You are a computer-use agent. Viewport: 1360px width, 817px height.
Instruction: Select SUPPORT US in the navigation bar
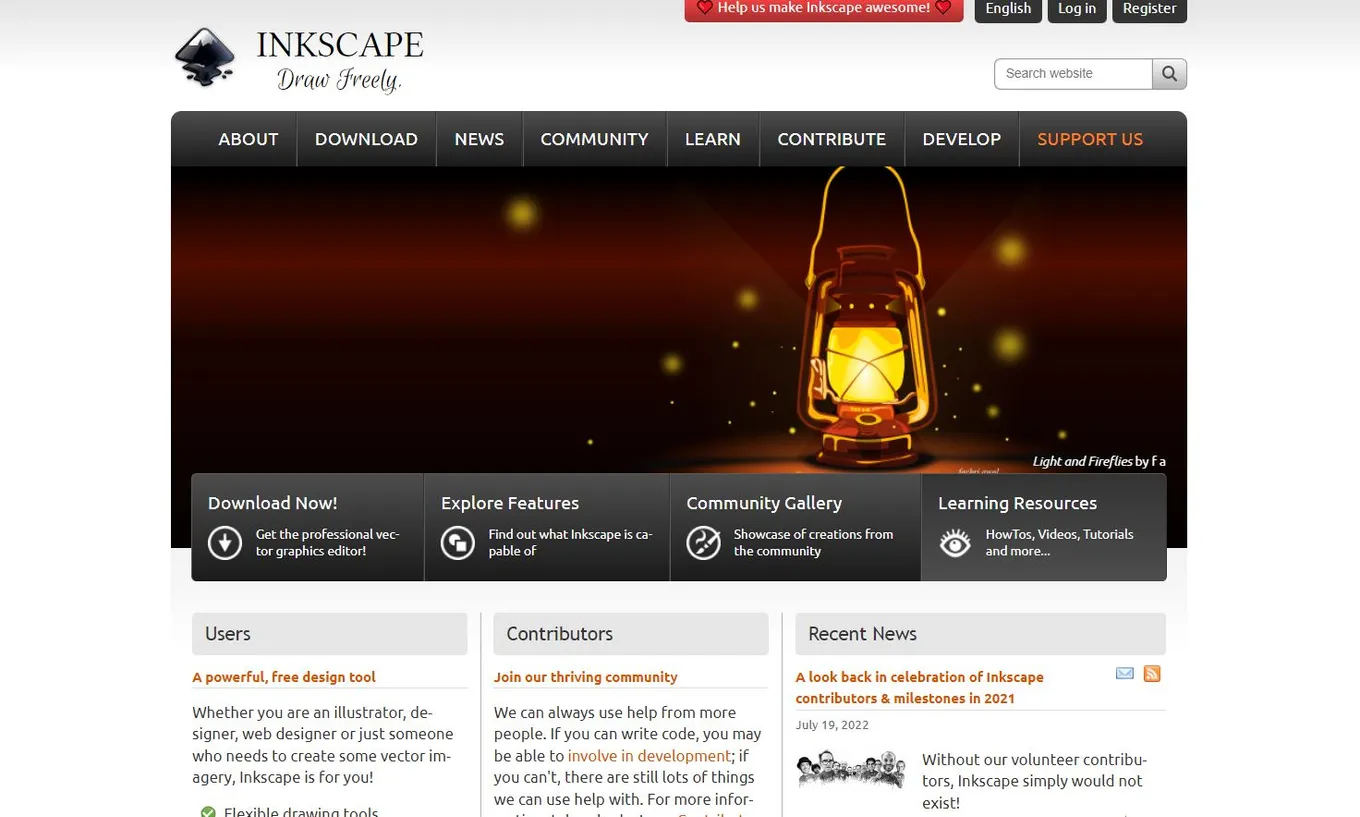1090,139
